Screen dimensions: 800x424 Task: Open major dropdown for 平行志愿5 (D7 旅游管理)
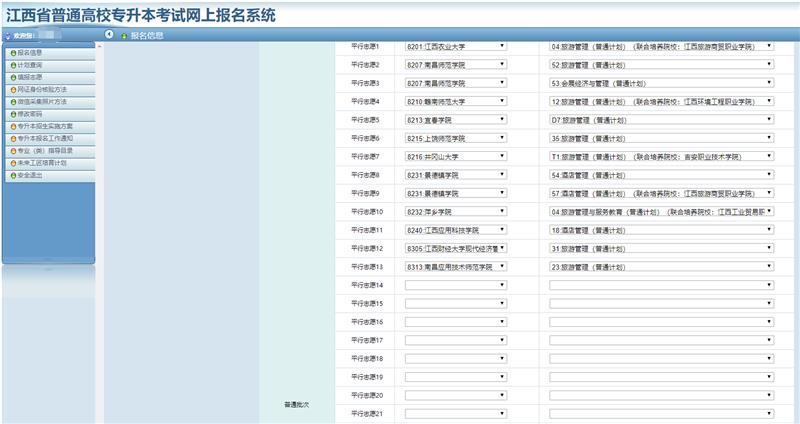tap(662, 120)
